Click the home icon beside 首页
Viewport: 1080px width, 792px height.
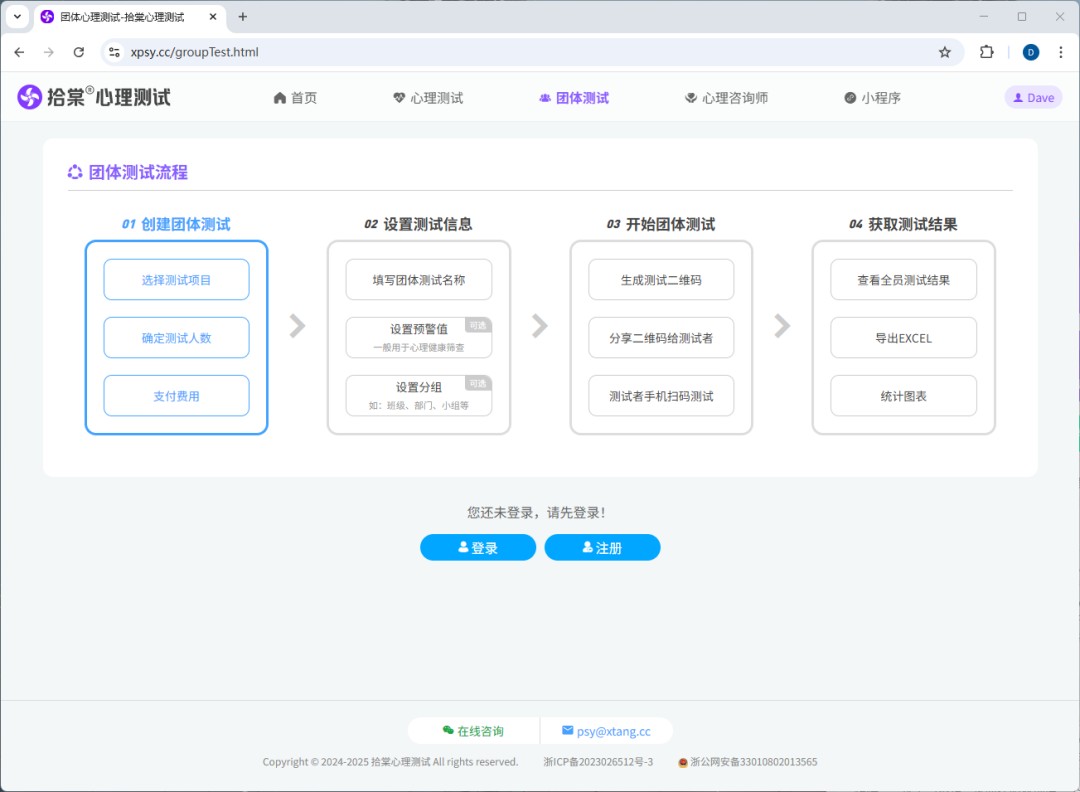click(280, 98)
